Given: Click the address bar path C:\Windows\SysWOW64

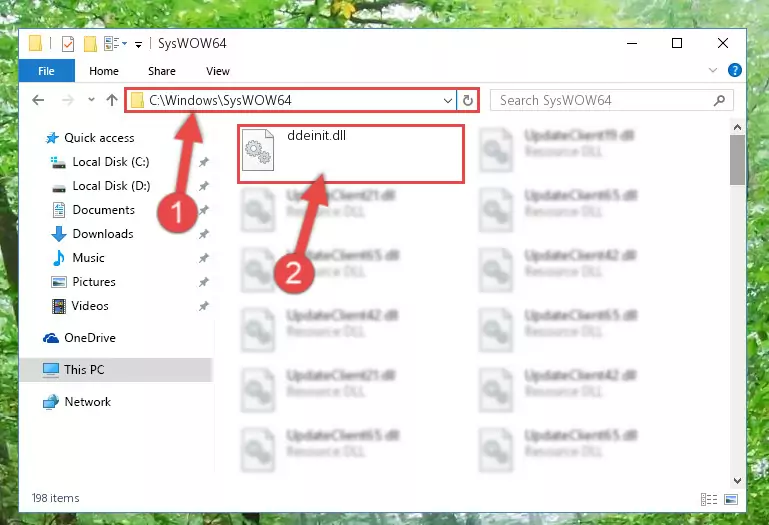Looking at the screenshot, I should (x=220, y=101).
